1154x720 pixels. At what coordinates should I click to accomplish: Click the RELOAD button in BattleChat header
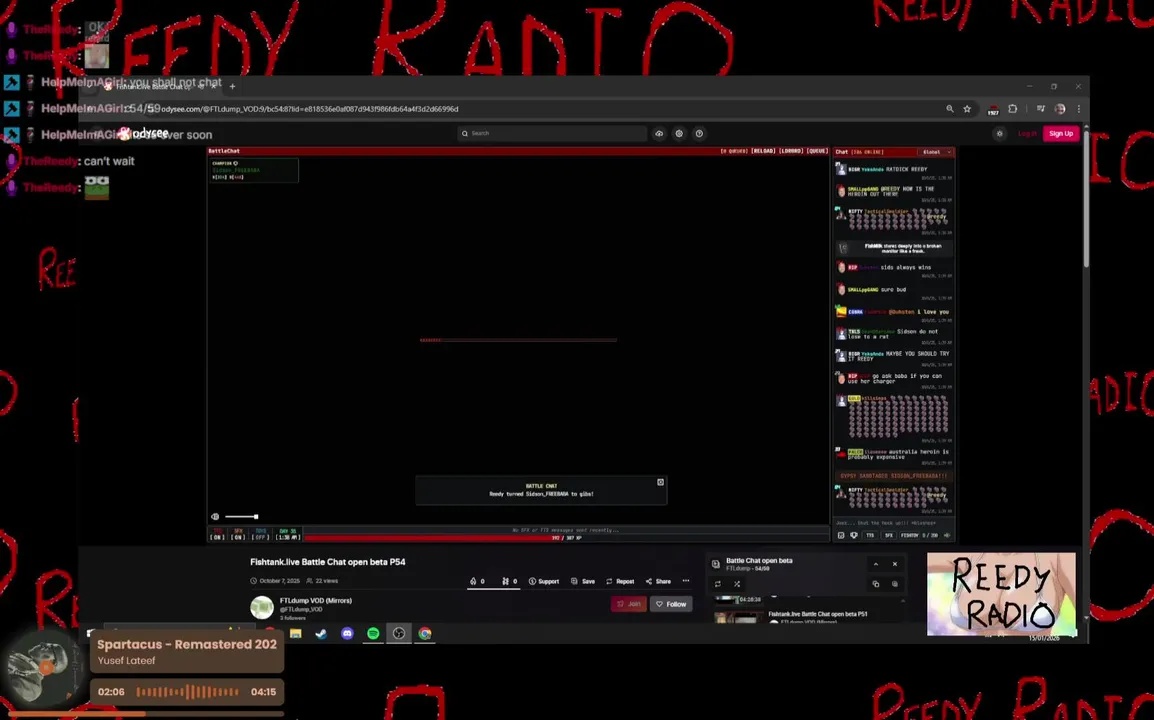(x=763, y=151)
